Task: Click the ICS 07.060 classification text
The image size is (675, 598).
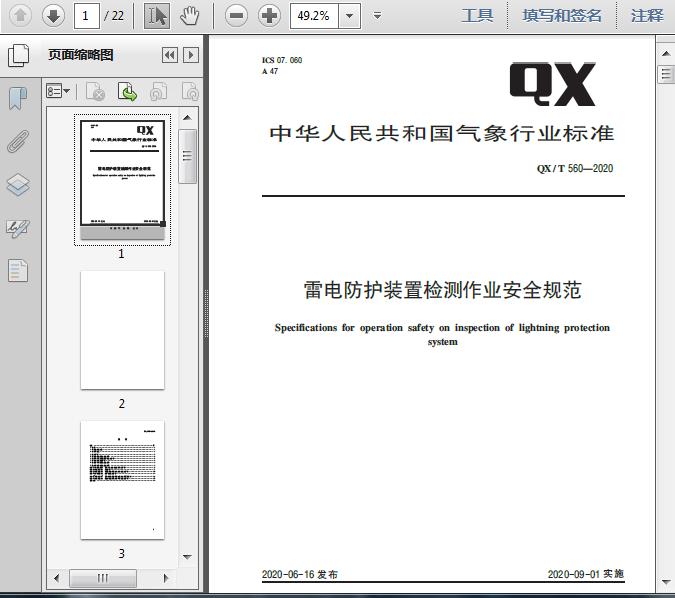Action: (282, 60)
